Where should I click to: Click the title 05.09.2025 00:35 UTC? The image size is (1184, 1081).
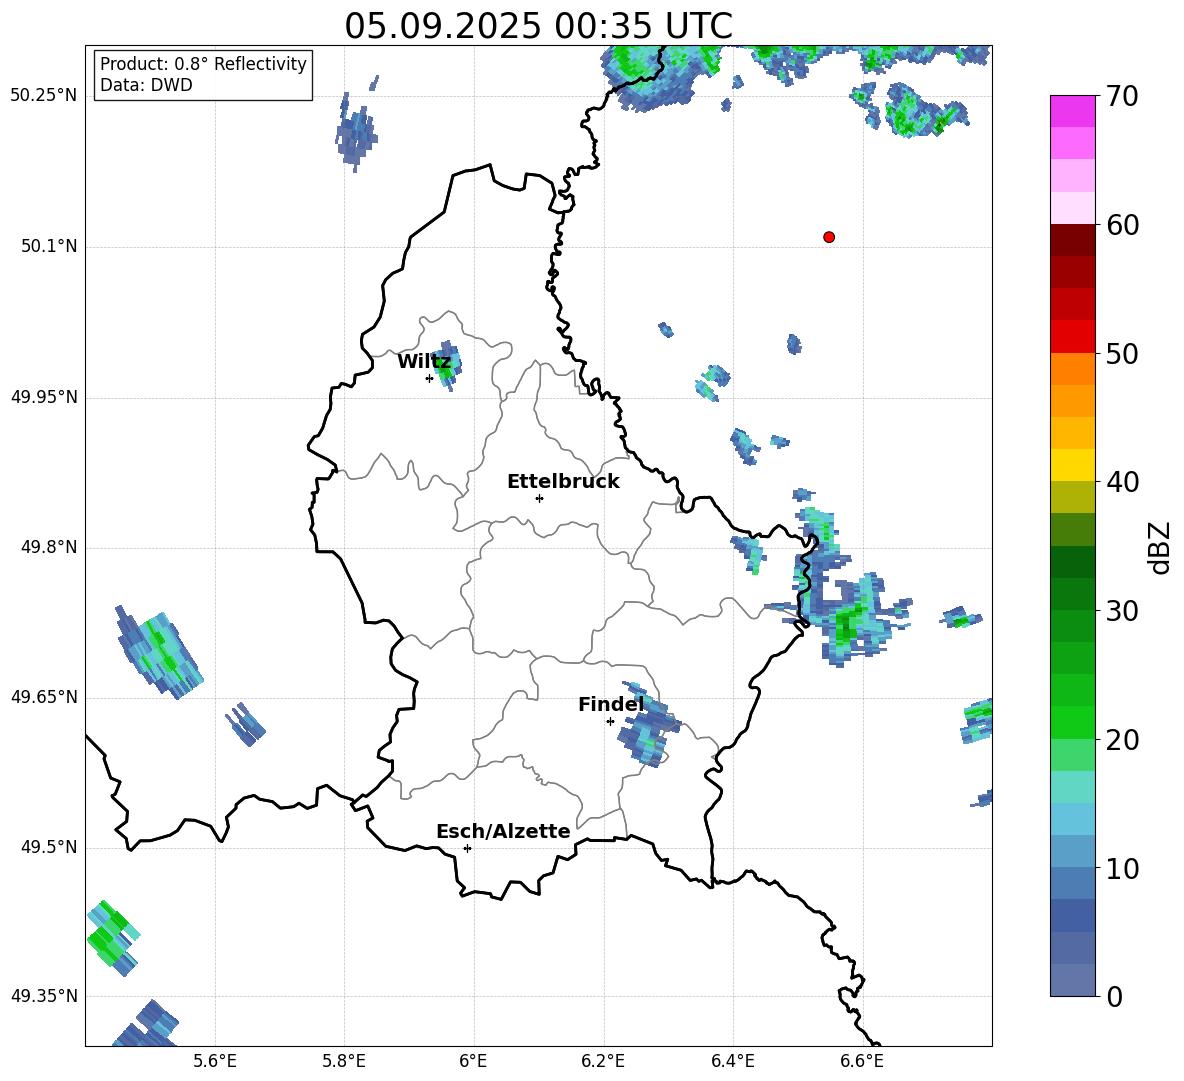tap(538, 26)
